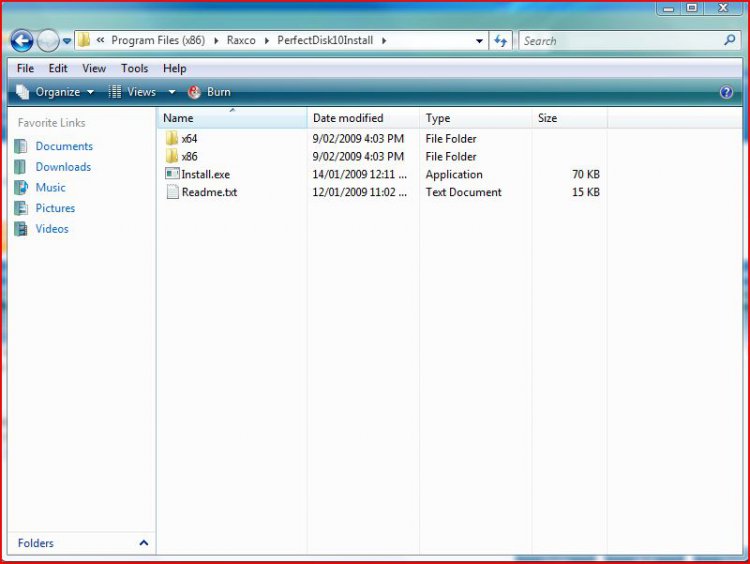Screen dimensions: 750x564
Task: Refresh the folder view
Action: [500, 41]
